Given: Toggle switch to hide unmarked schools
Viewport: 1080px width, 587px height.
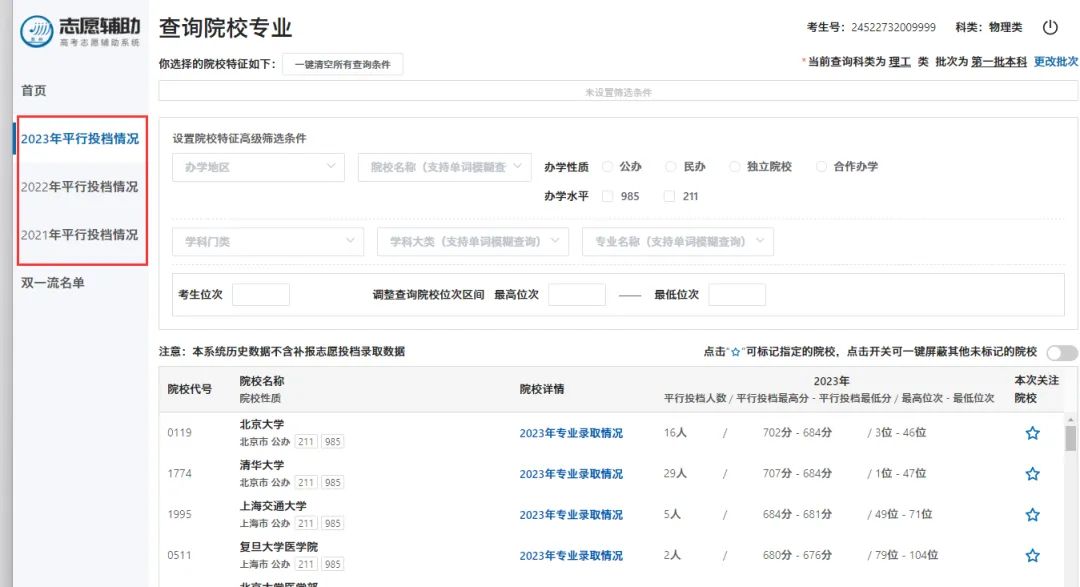Looking at the screenshot, I should pos(1061,352).
